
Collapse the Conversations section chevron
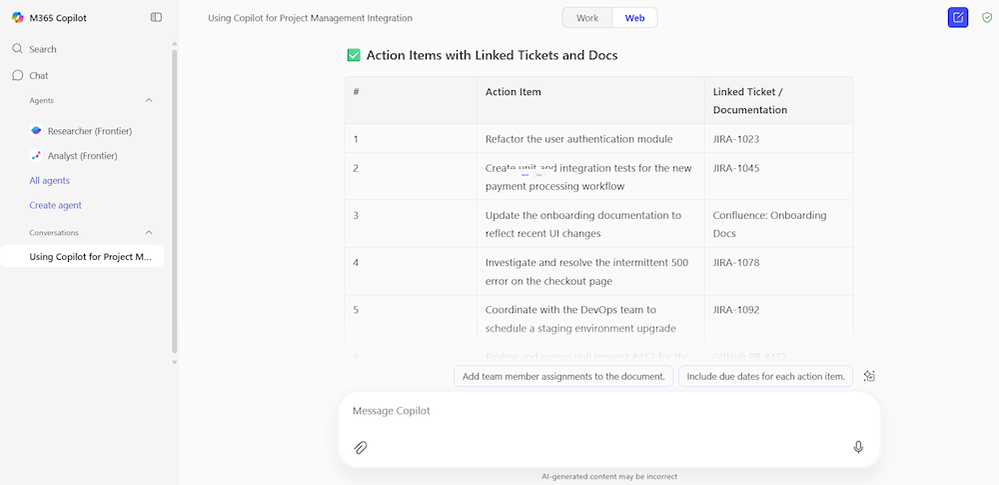coord(149,233)
